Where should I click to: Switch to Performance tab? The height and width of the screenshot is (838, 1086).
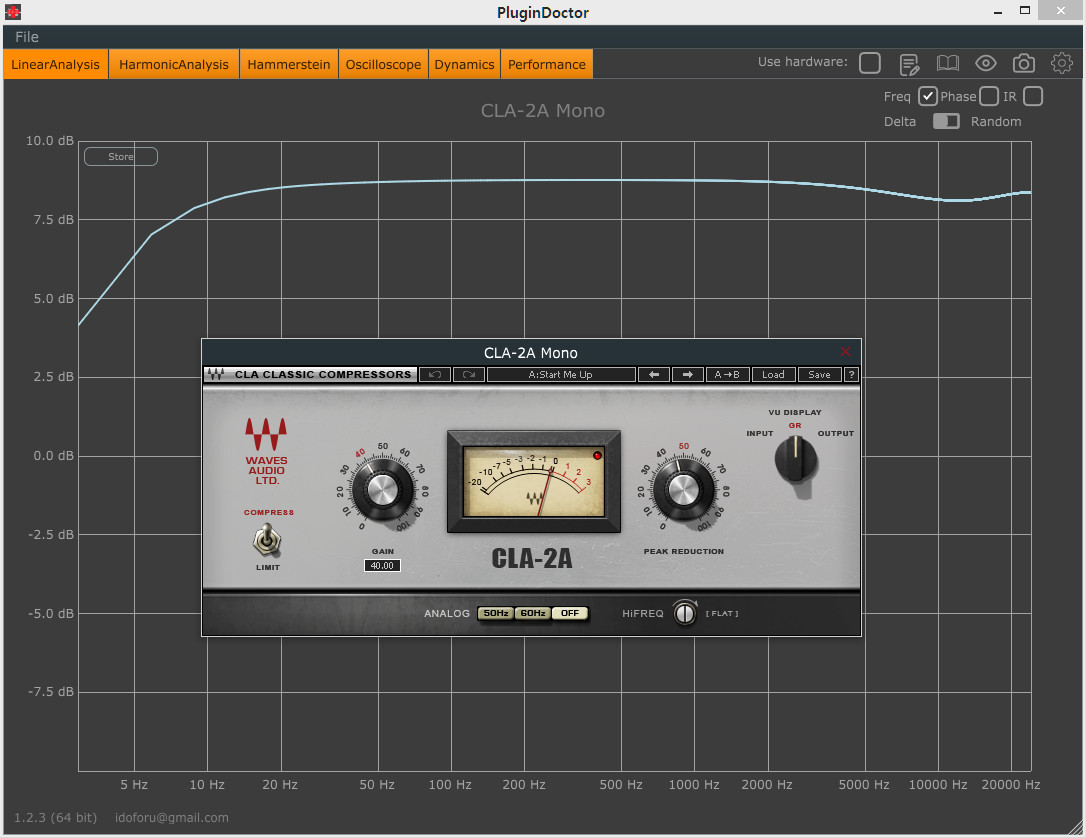coord(546,64)
